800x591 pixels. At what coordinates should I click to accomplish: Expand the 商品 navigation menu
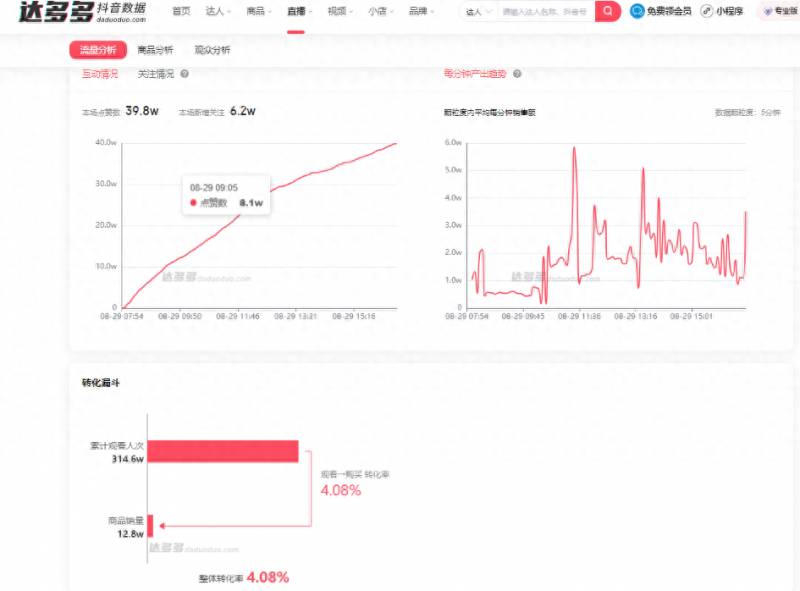coord(259,11)
